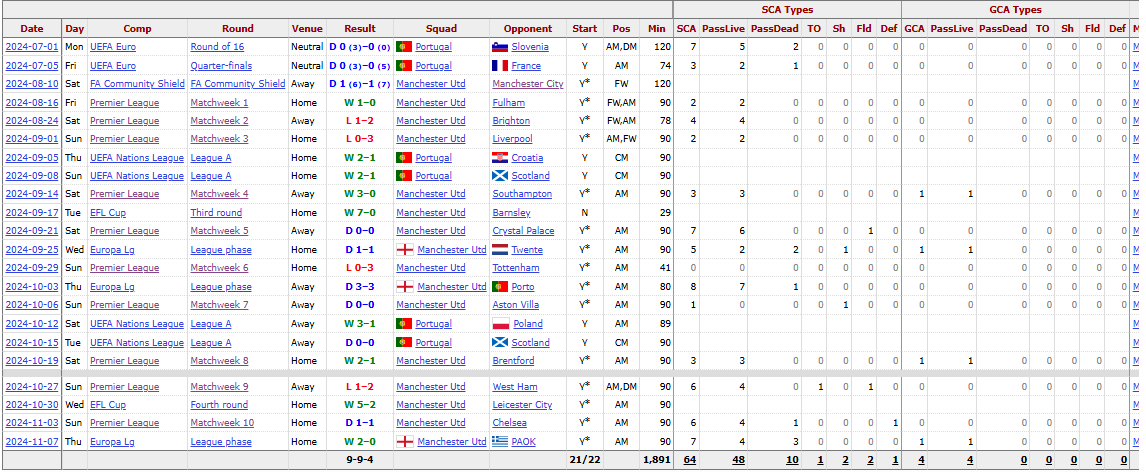The image size is (1146, 472).
Task: Open UEFA Nations League link for 2024-10-12
Action: [x=137, y=324]
